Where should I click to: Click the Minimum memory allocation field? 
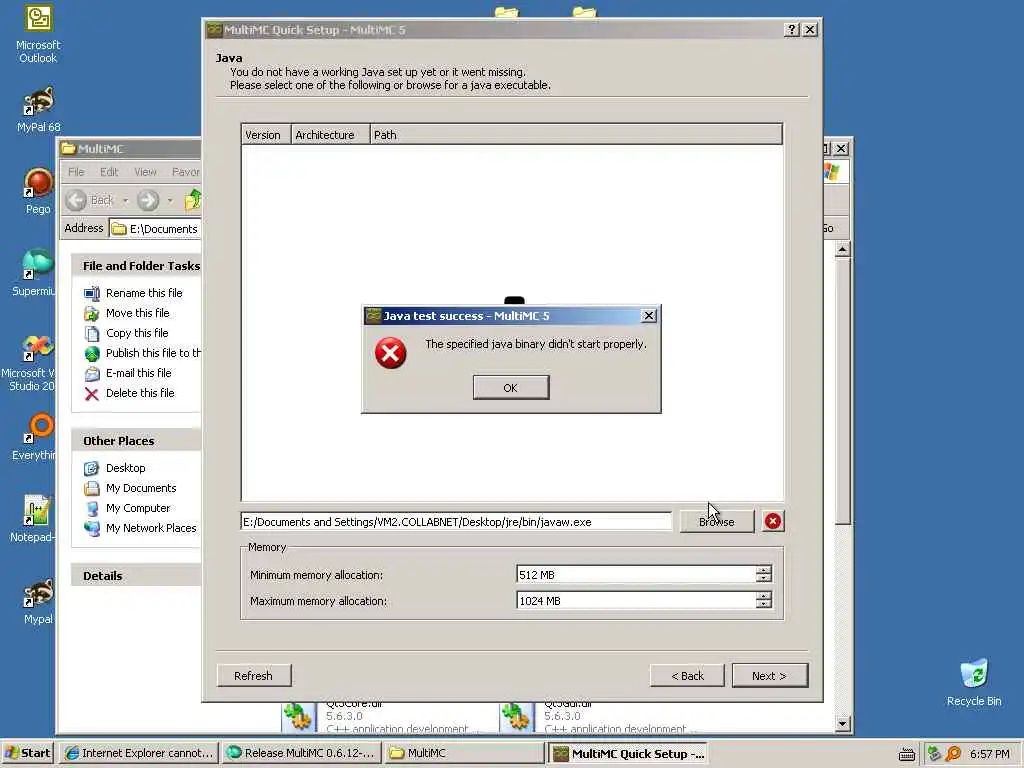(x=636, y=575)
